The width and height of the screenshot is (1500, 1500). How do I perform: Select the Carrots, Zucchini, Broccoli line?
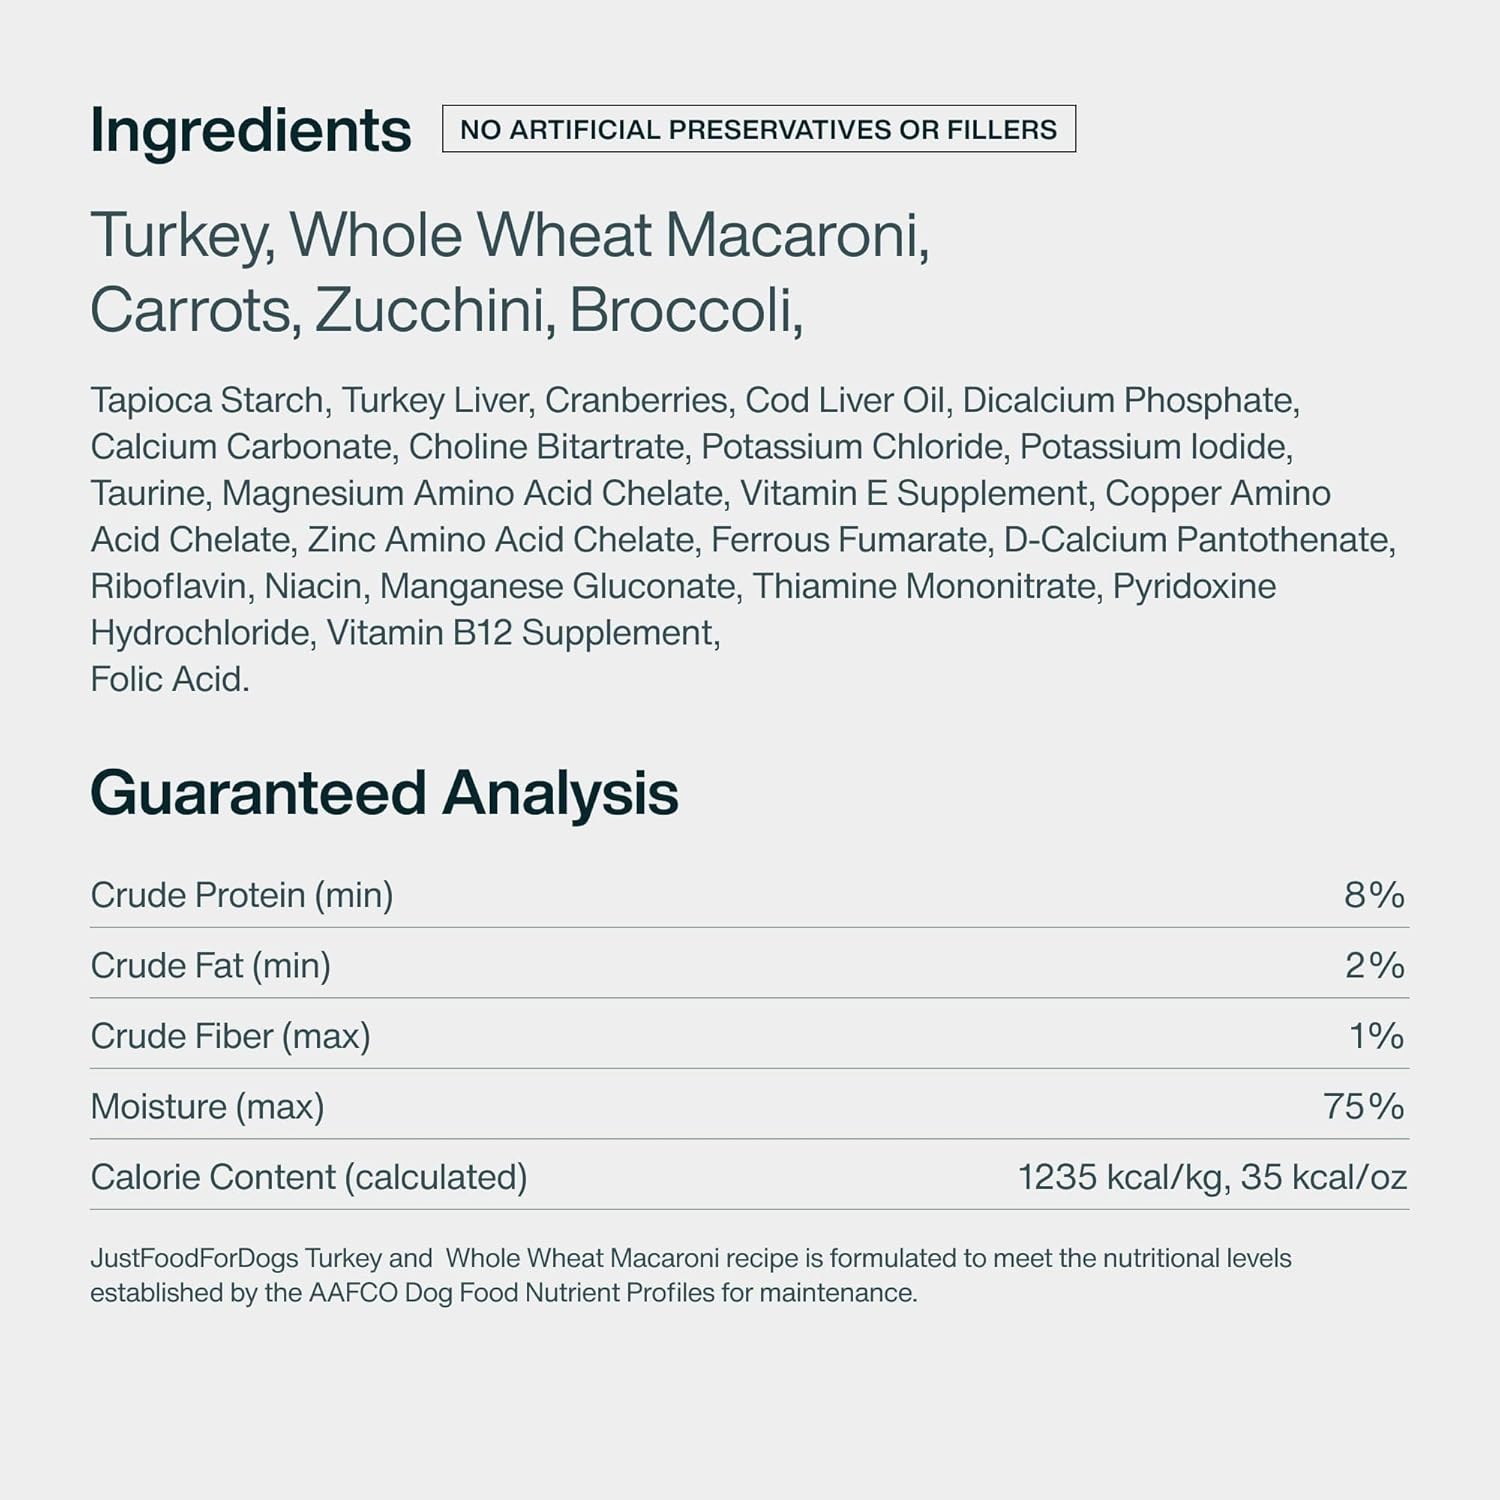tap(447, 311)
